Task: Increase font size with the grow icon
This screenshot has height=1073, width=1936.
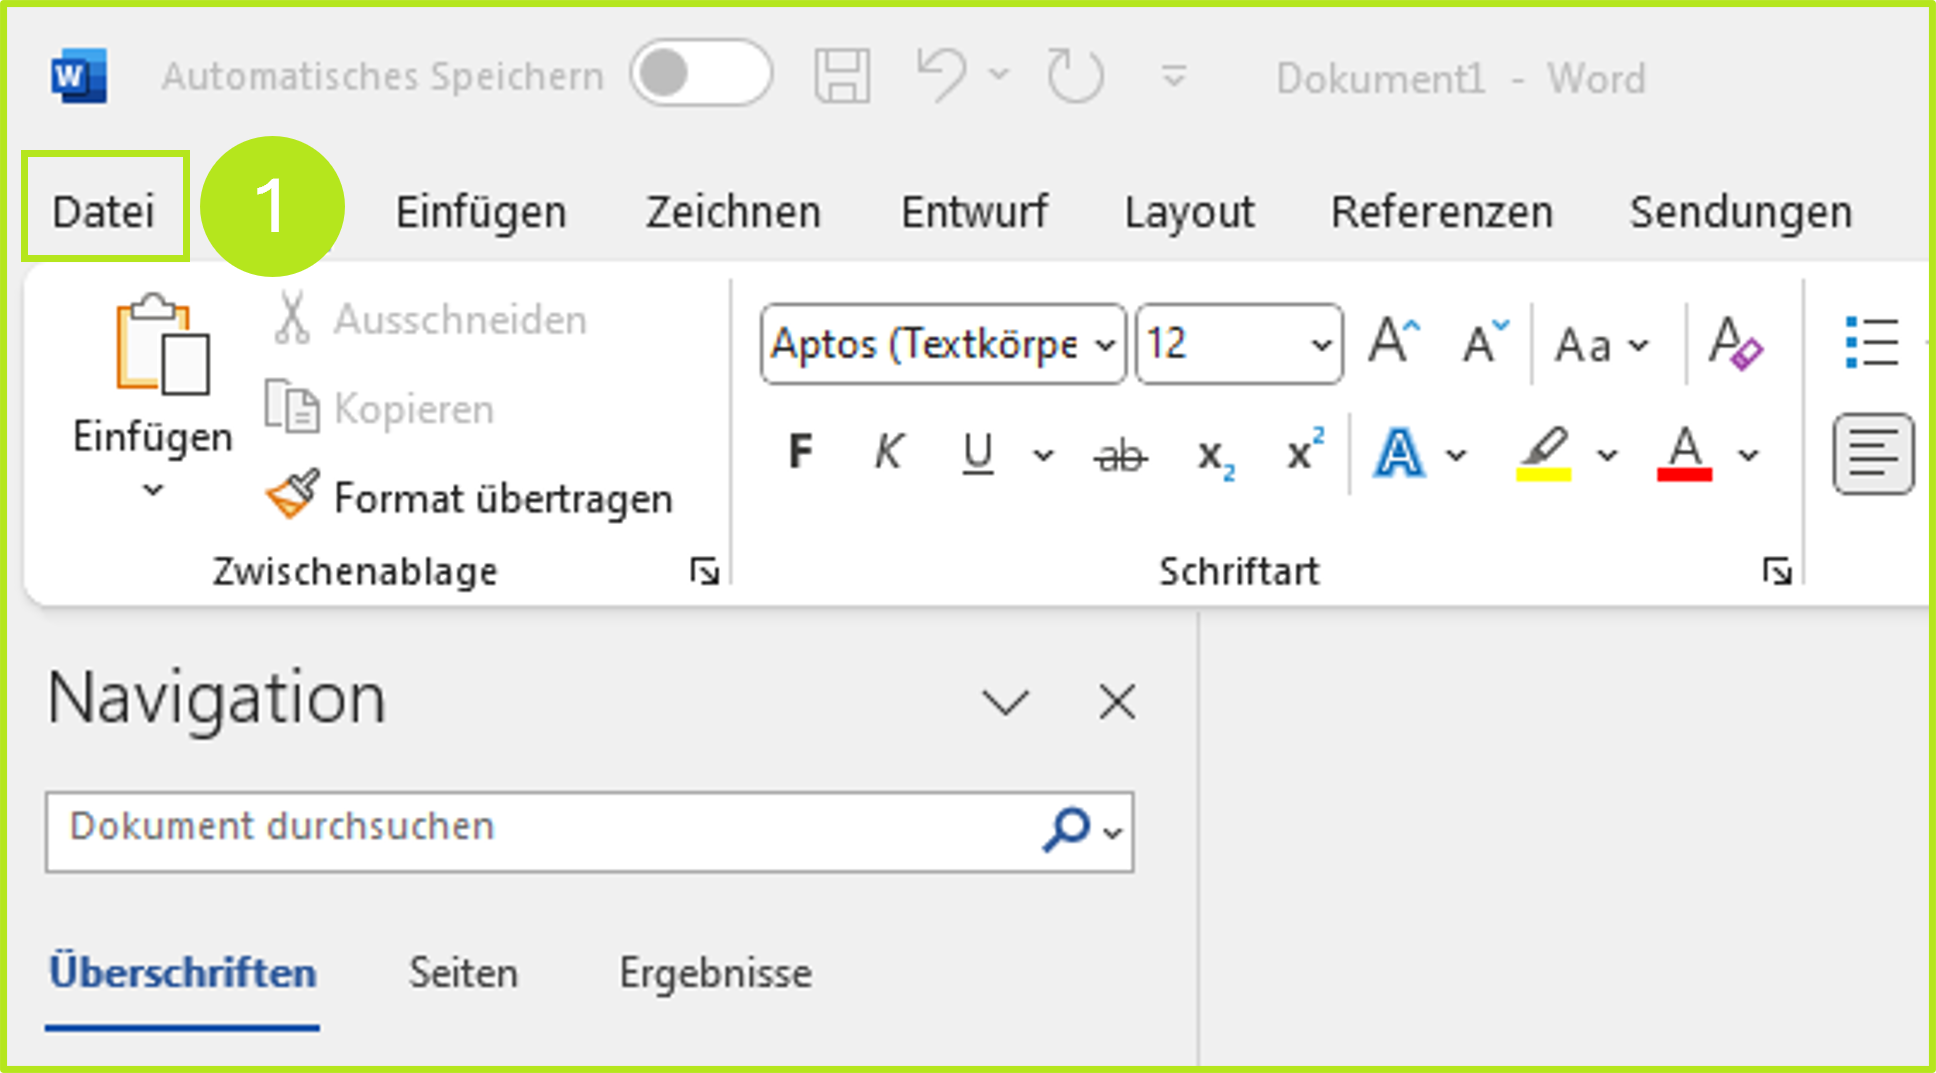Action: click(1391, 340)
